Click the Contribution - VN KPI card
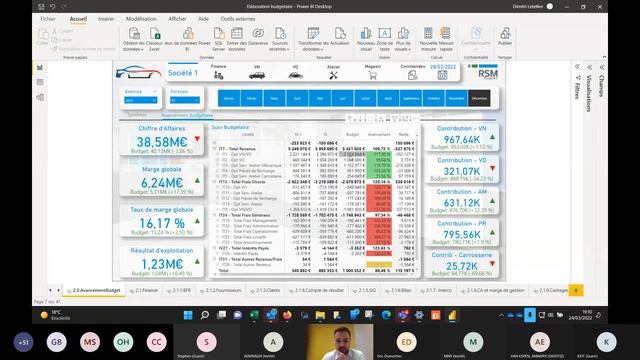Screen dimensions: 640x360 462,138
